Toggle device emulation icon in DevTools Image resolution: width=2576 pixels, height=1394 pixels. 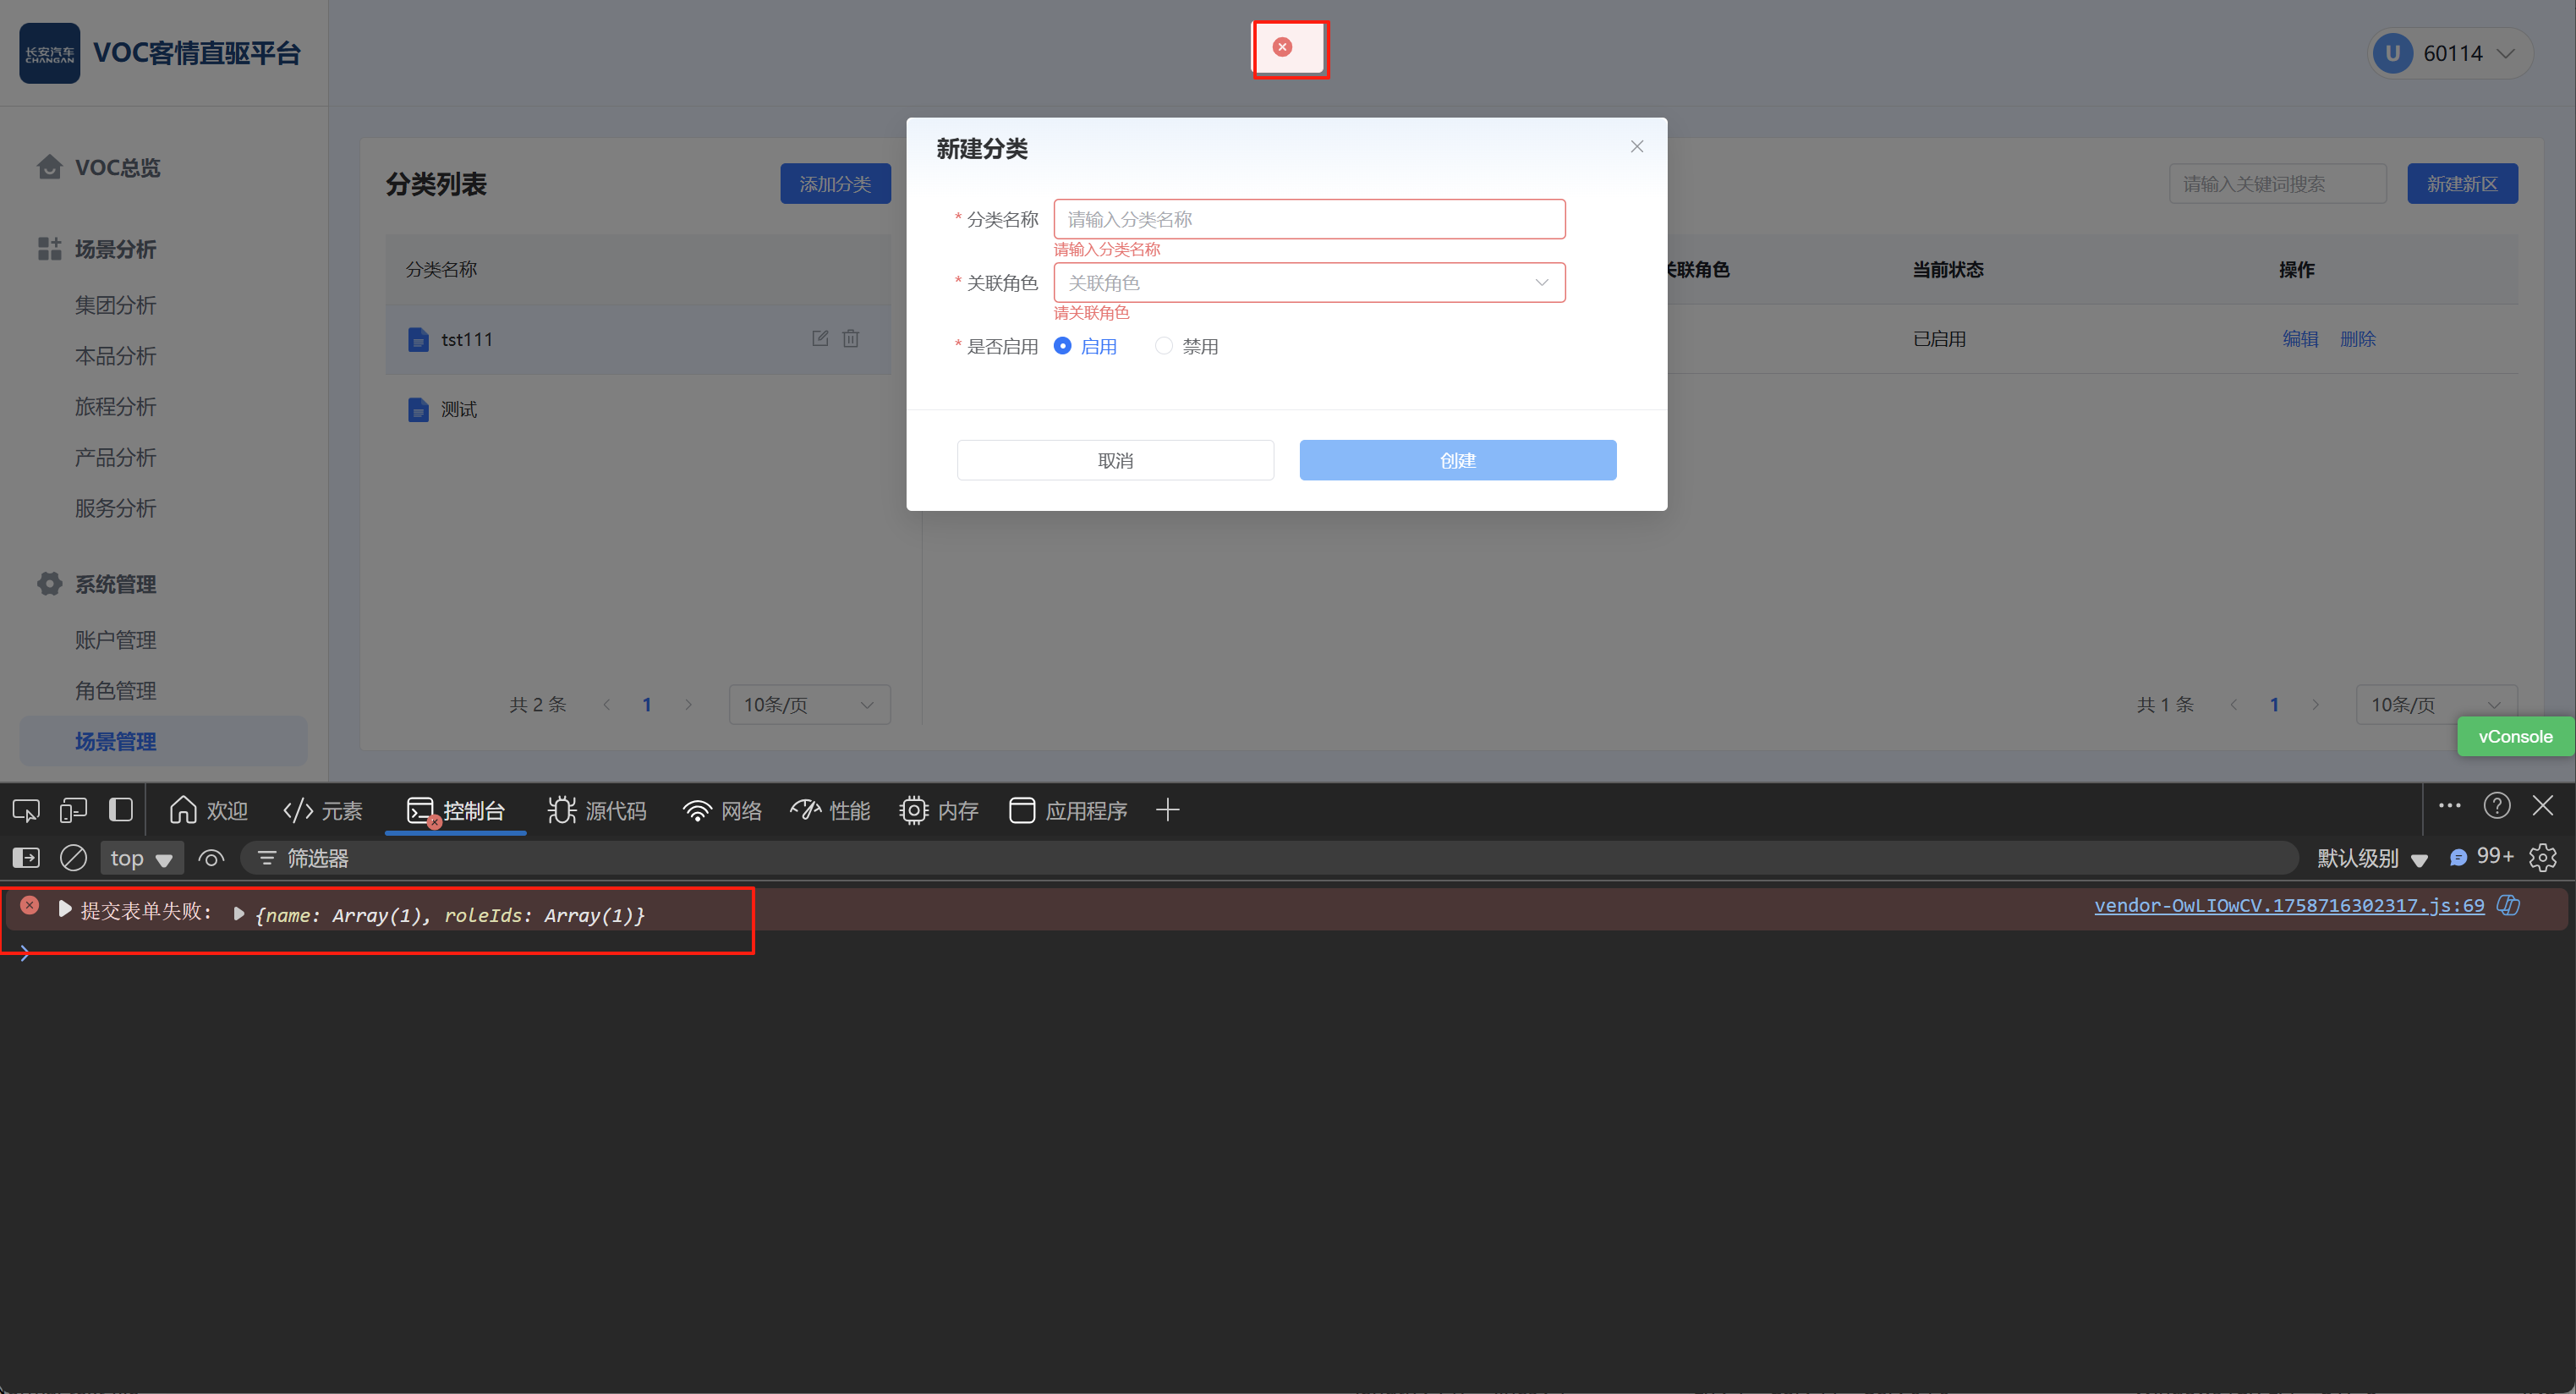(x=73, y=810)
